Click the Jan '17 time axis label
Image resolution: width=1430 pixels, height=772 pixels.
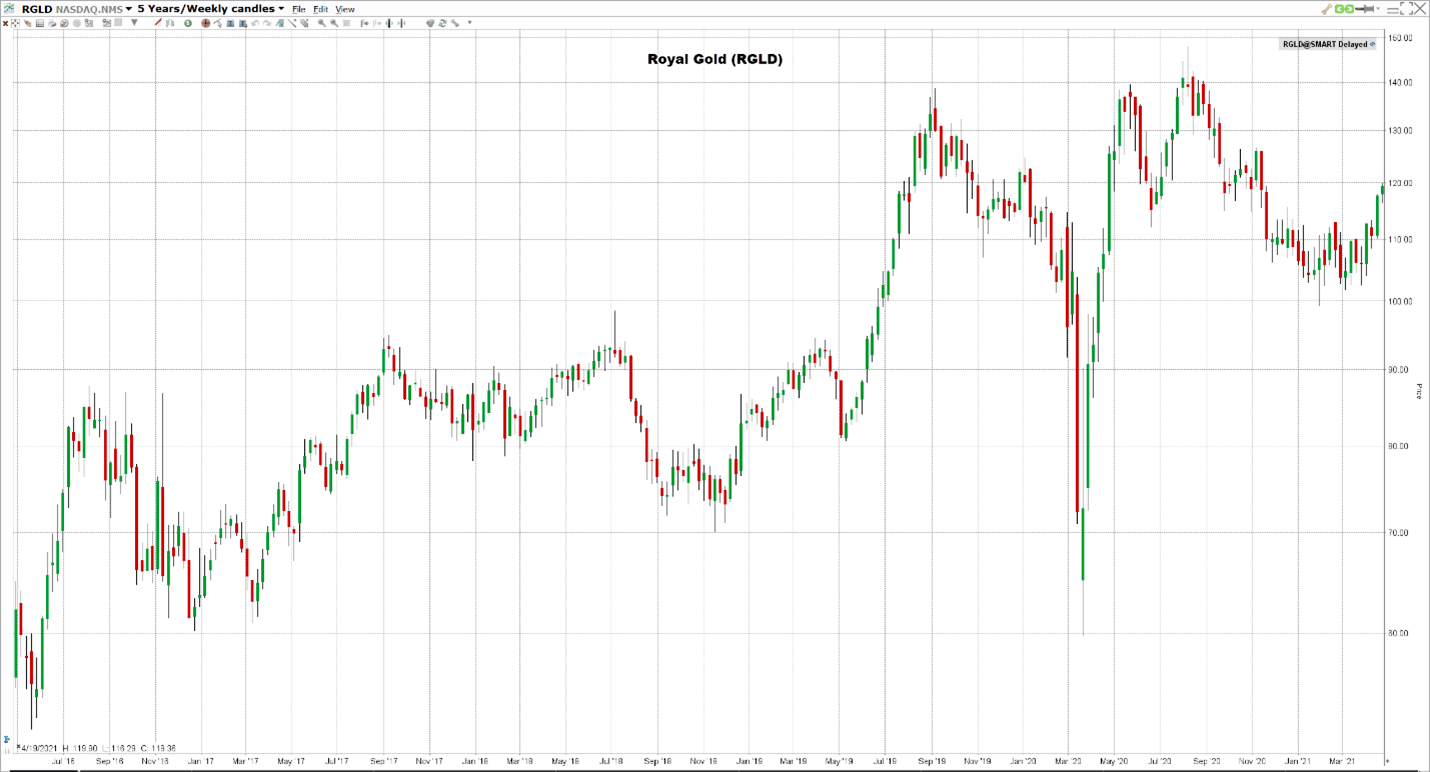[201, 761]
